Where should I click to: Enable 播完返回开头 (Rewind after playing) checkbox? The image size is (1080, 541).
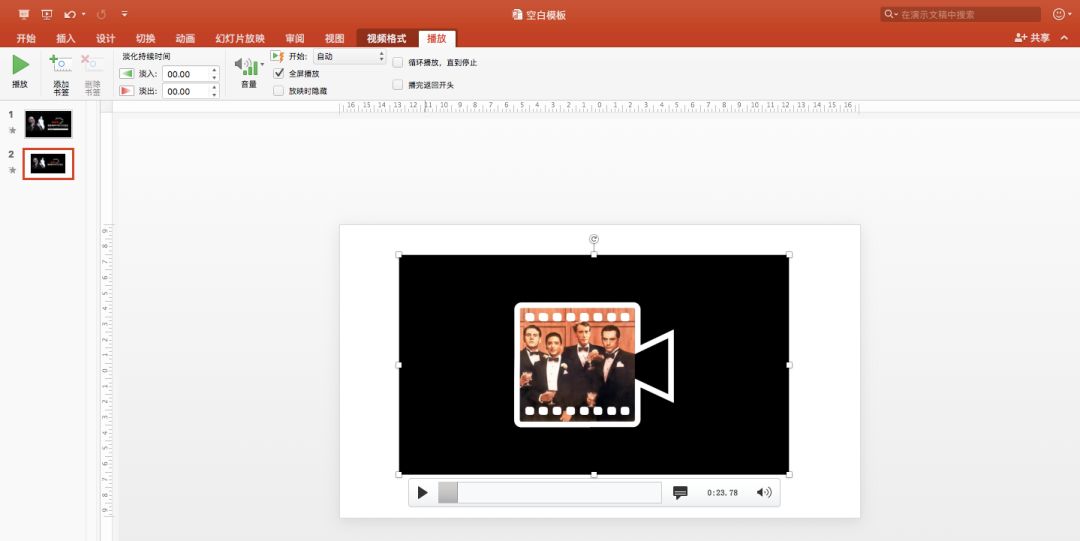[x=397, y=85]
